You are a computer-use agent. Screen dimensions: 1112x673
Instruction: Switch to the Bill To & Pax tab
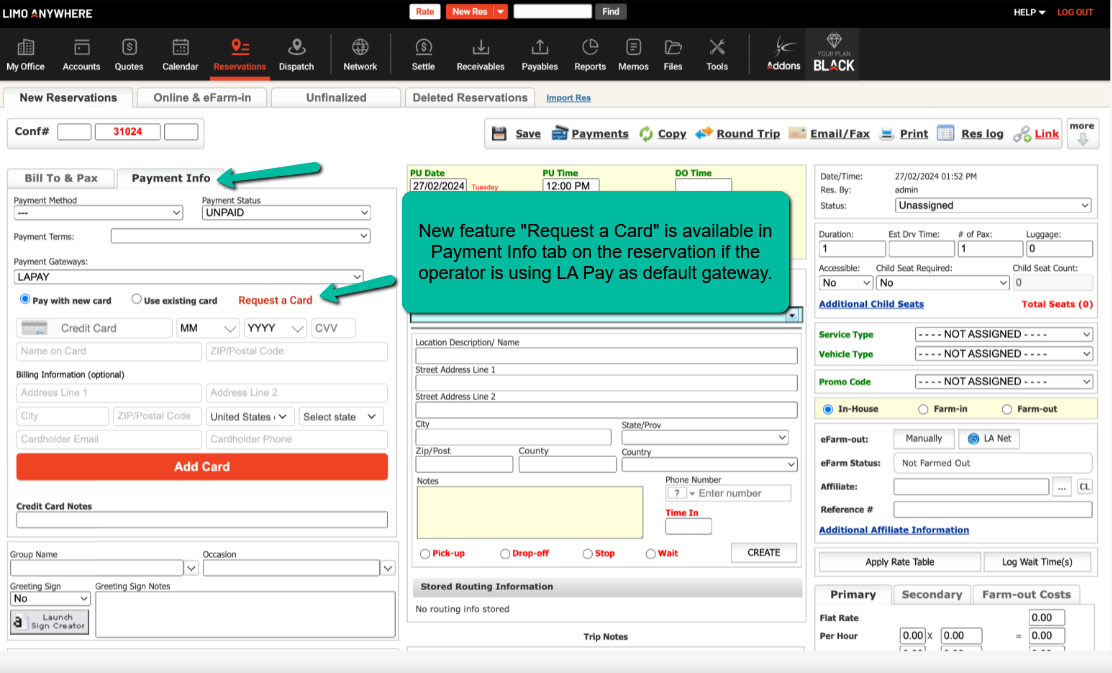[61, 178]
